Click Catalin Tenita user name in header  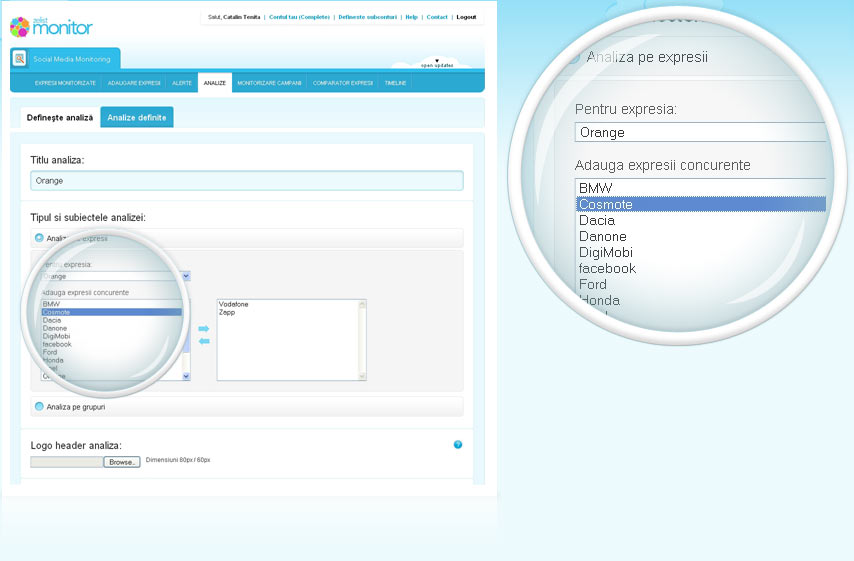[241, 17]
